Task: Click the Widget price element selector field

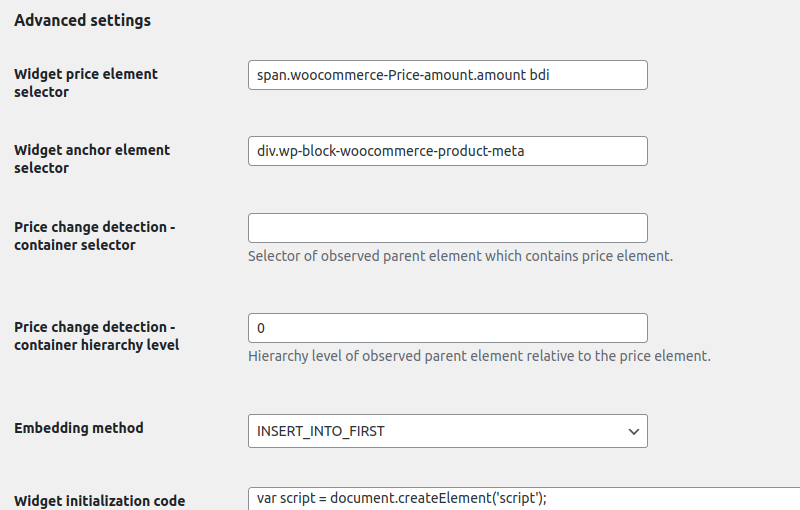Action: [447, 75]
